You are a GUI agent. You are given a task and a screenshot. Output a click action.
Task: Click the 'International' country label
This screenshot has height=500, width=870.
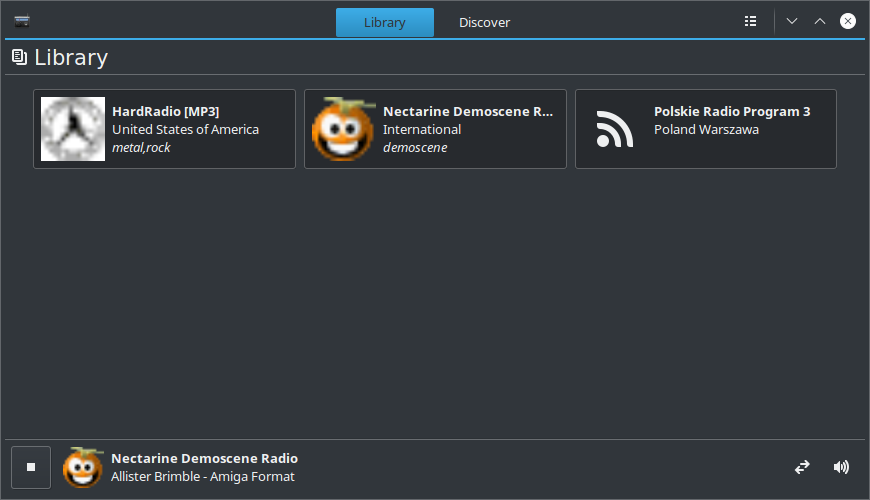422,129
